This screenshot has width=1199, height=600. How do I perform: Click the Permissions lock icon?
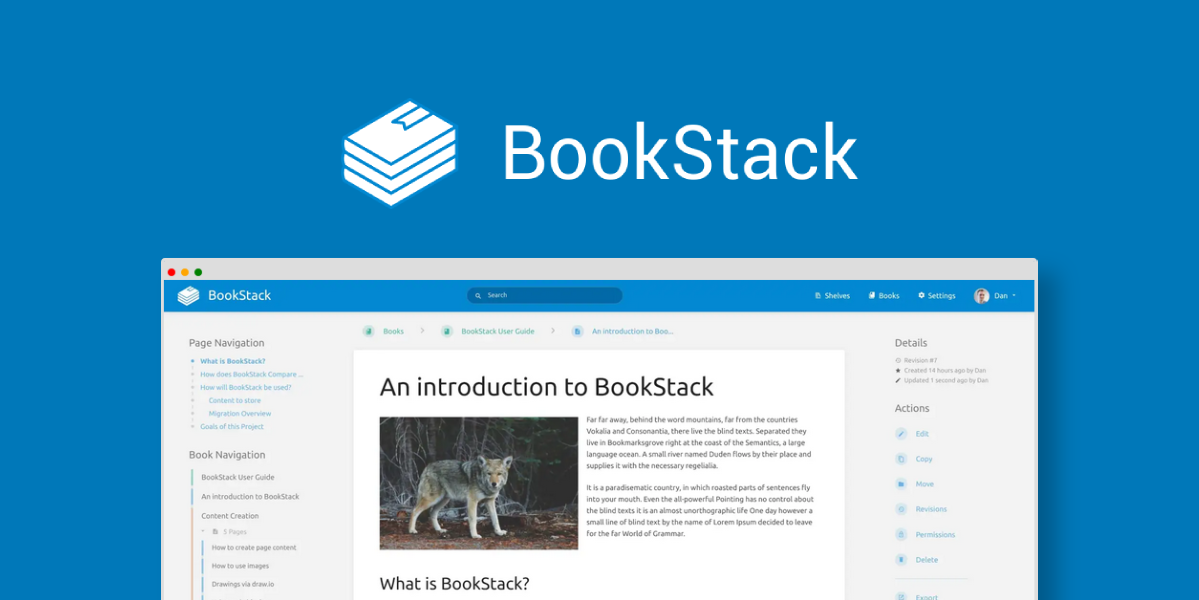pos(900,534)
